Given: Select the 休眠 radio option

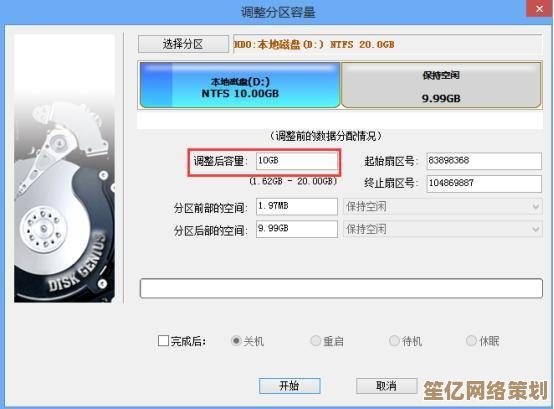Looking at the screenshot, I should (471, 341).
